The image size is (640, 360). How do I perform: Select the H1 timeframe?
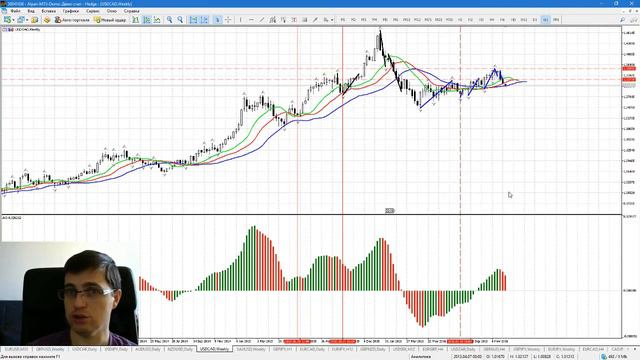pos(460,20)
